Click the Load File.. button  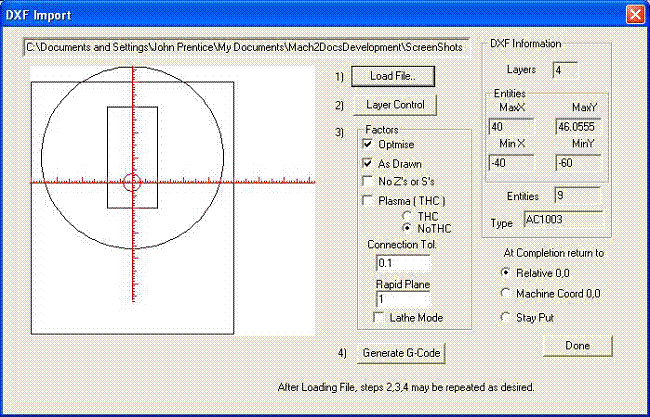click(393, 76)
